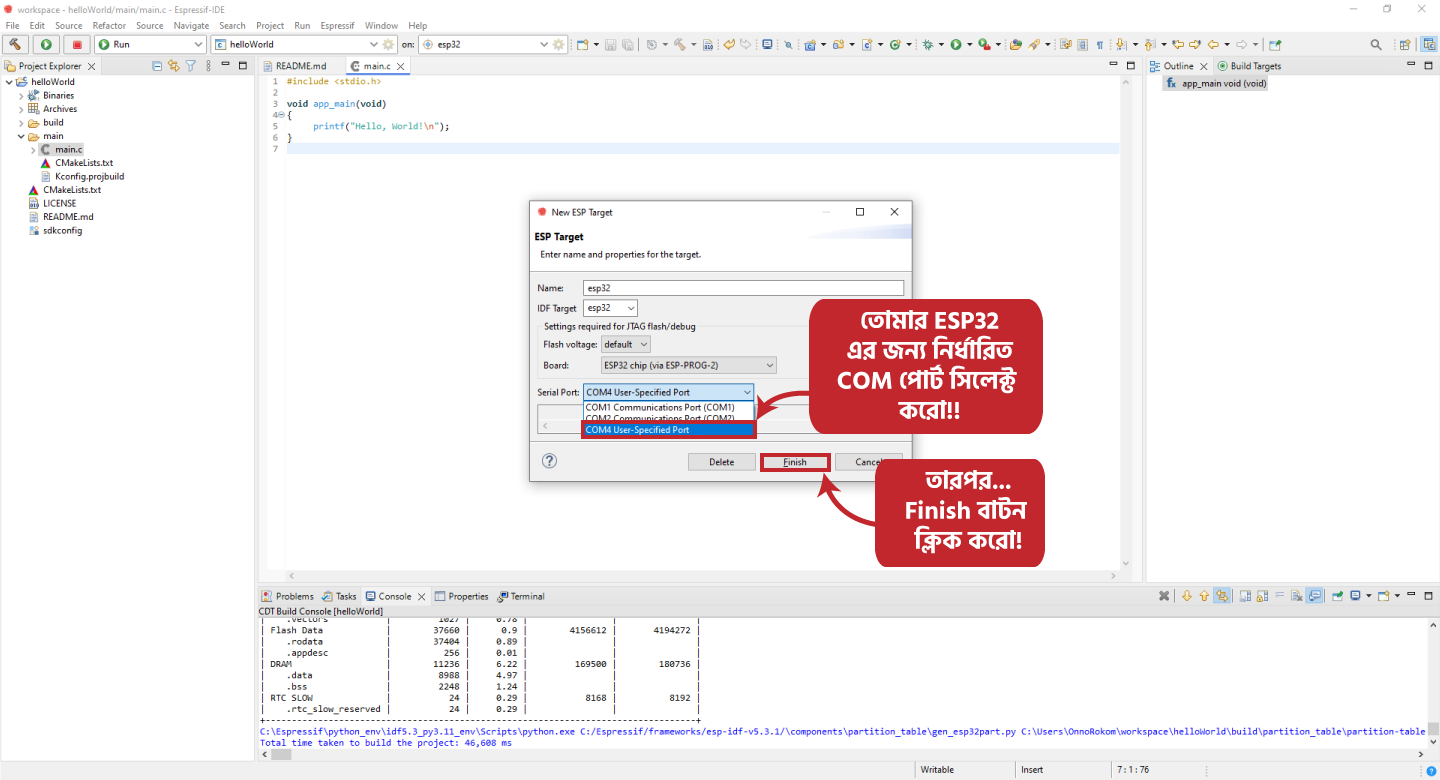Image resolution: width=1440 pixels, height=780 pixels.
Task: Switch to the Terminal tab
Action: click(x=521, y=596)
